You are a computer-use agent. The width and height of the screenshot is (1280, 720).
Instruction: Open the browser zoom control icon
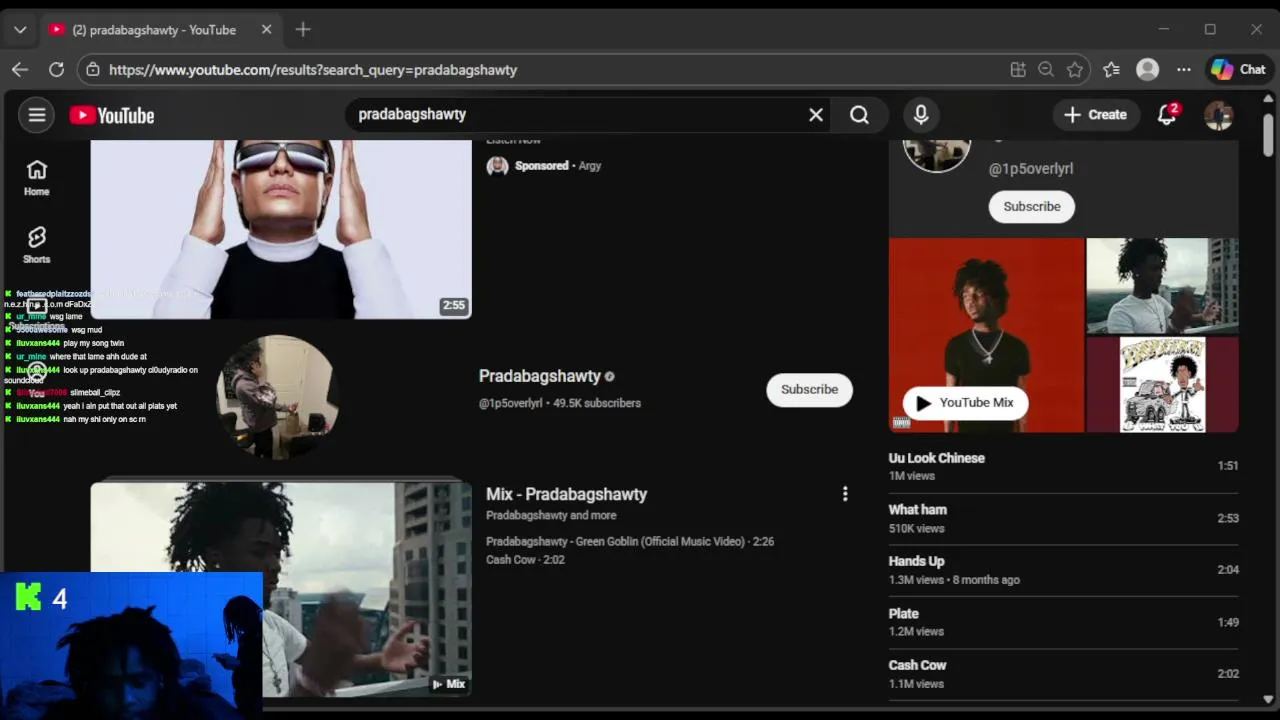(x=1046, y=70)
